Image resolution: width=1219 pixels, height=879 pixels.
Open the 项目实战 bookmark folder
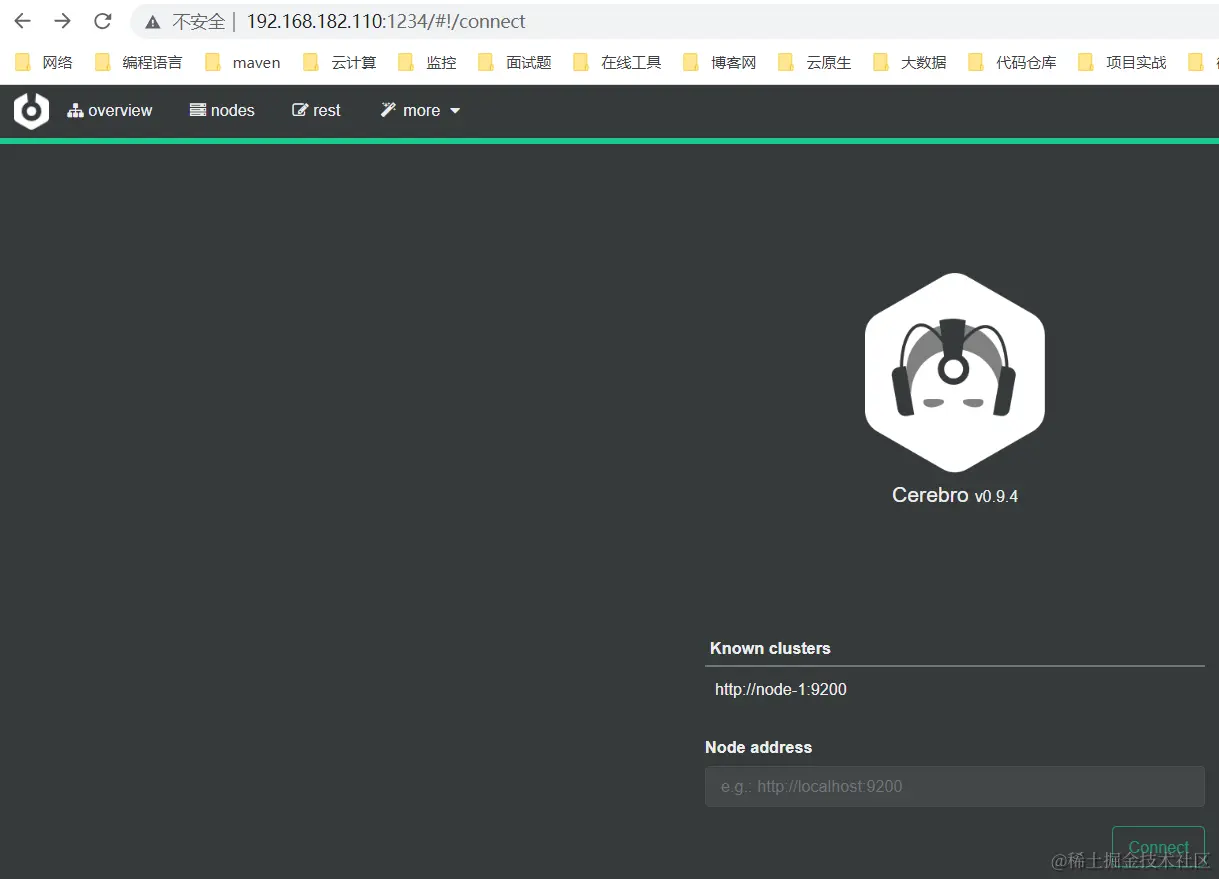tap(1122, 62)
